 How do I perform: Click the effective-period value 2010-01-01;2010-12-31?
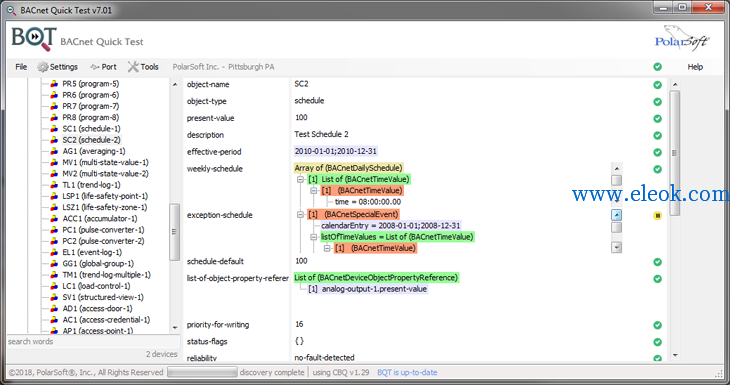pyautogui.click(x=335, y=151)
